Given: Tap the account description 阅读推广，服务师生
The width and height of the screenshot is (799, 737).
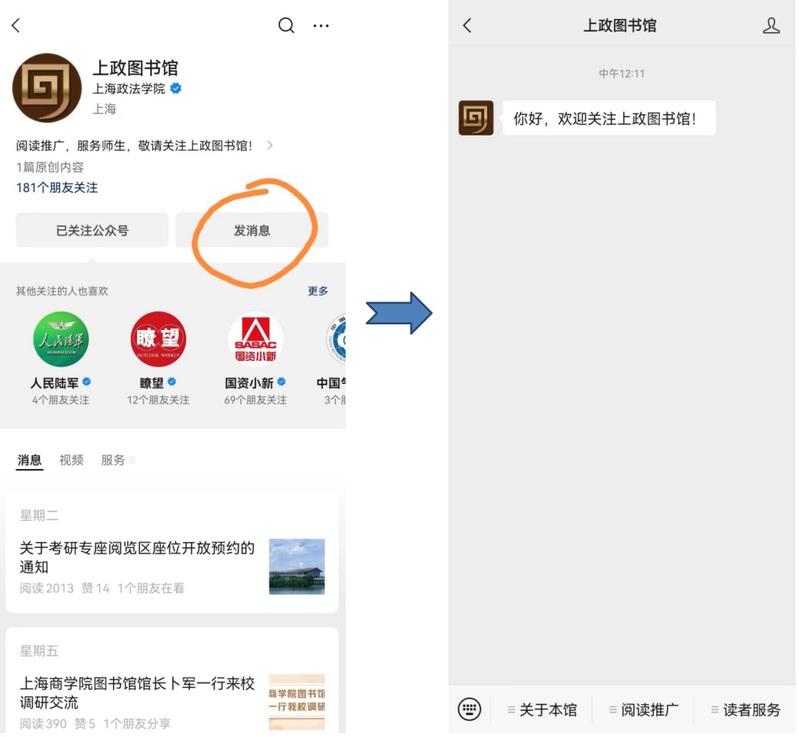Looking at the screenshot, I should click(x=134, y=146).
